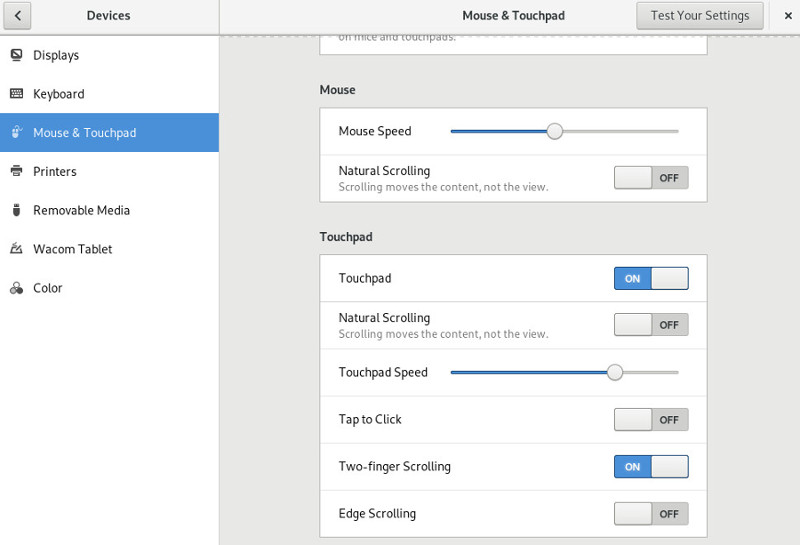Click the Devices header title
The image size is (800, 545).
click(109, 16)
